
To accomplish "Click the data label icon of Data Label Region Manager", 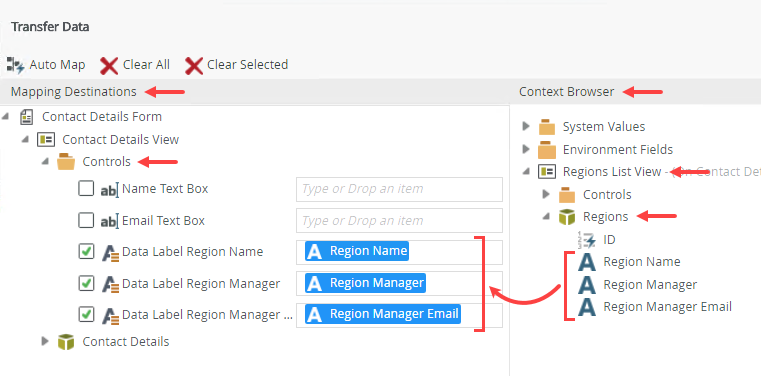I will tap(111, 284).
